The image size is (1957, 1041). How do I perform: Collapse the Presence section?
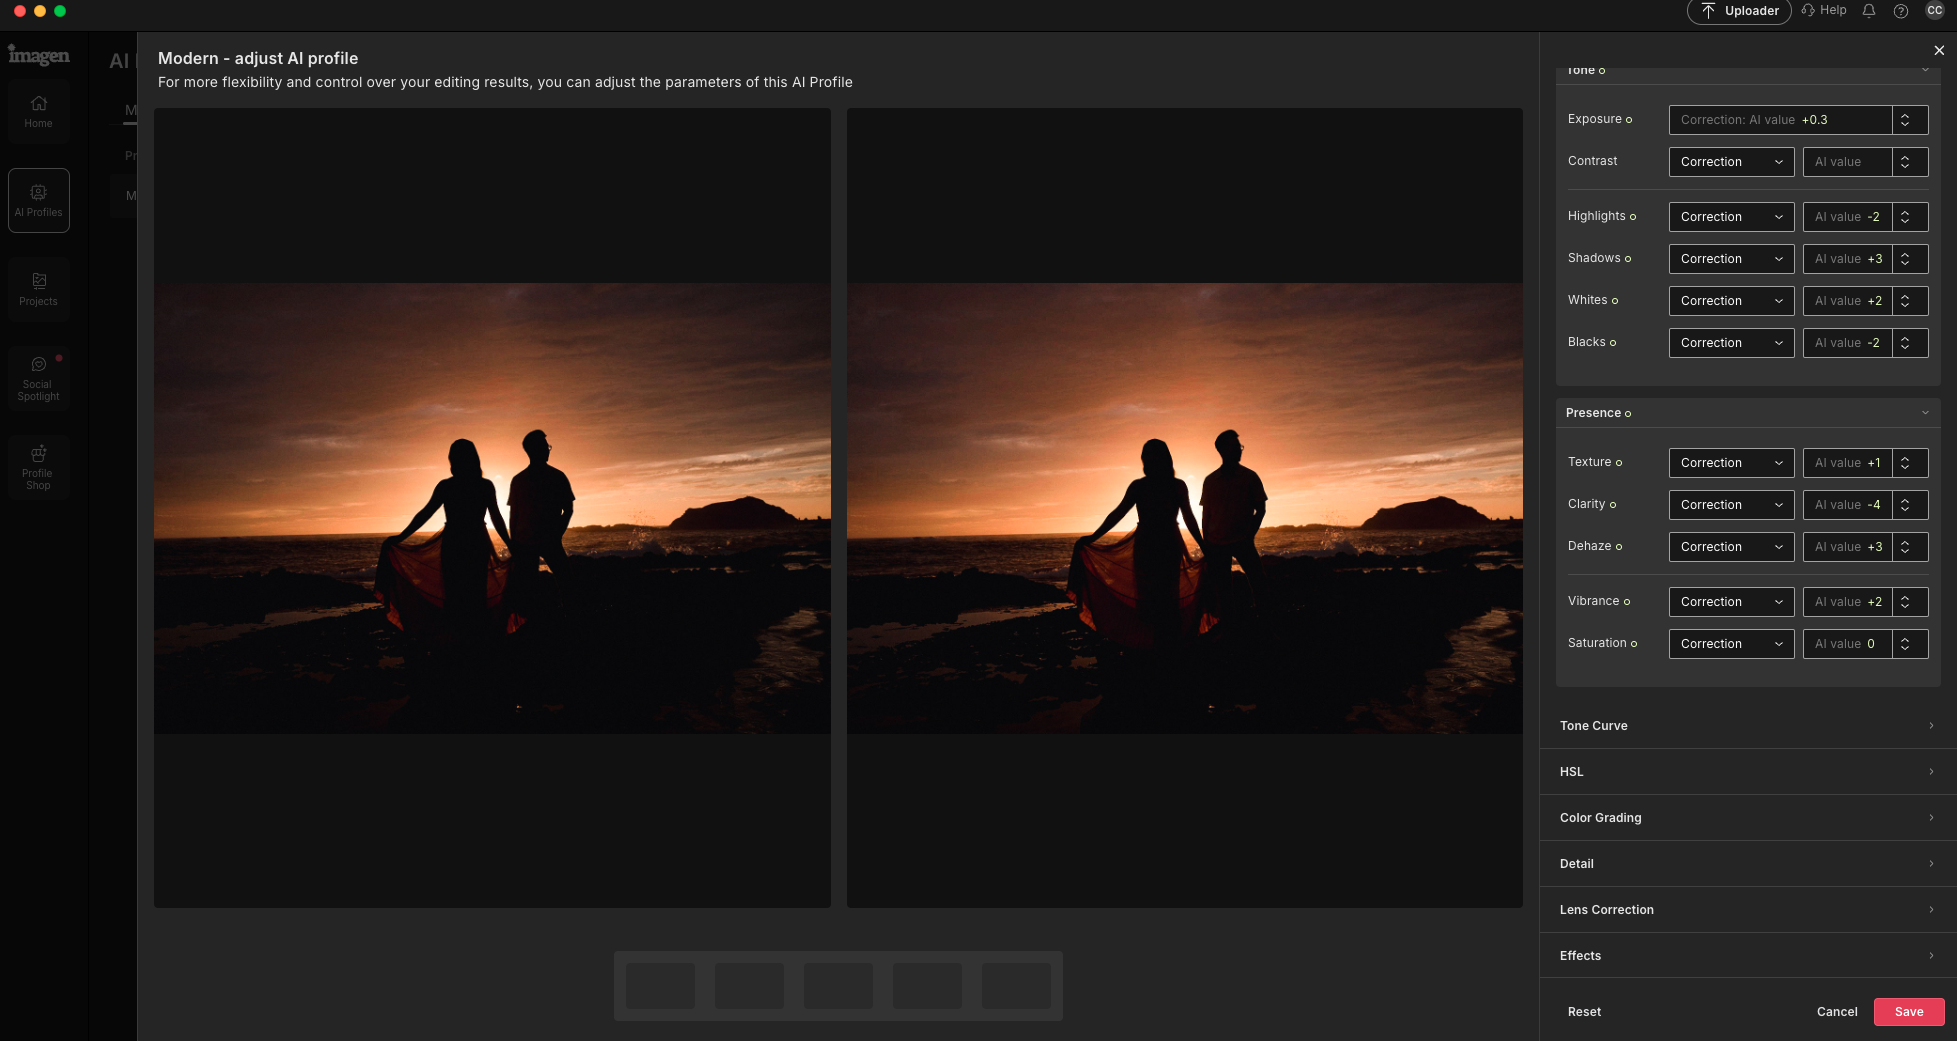point(1747,413)
